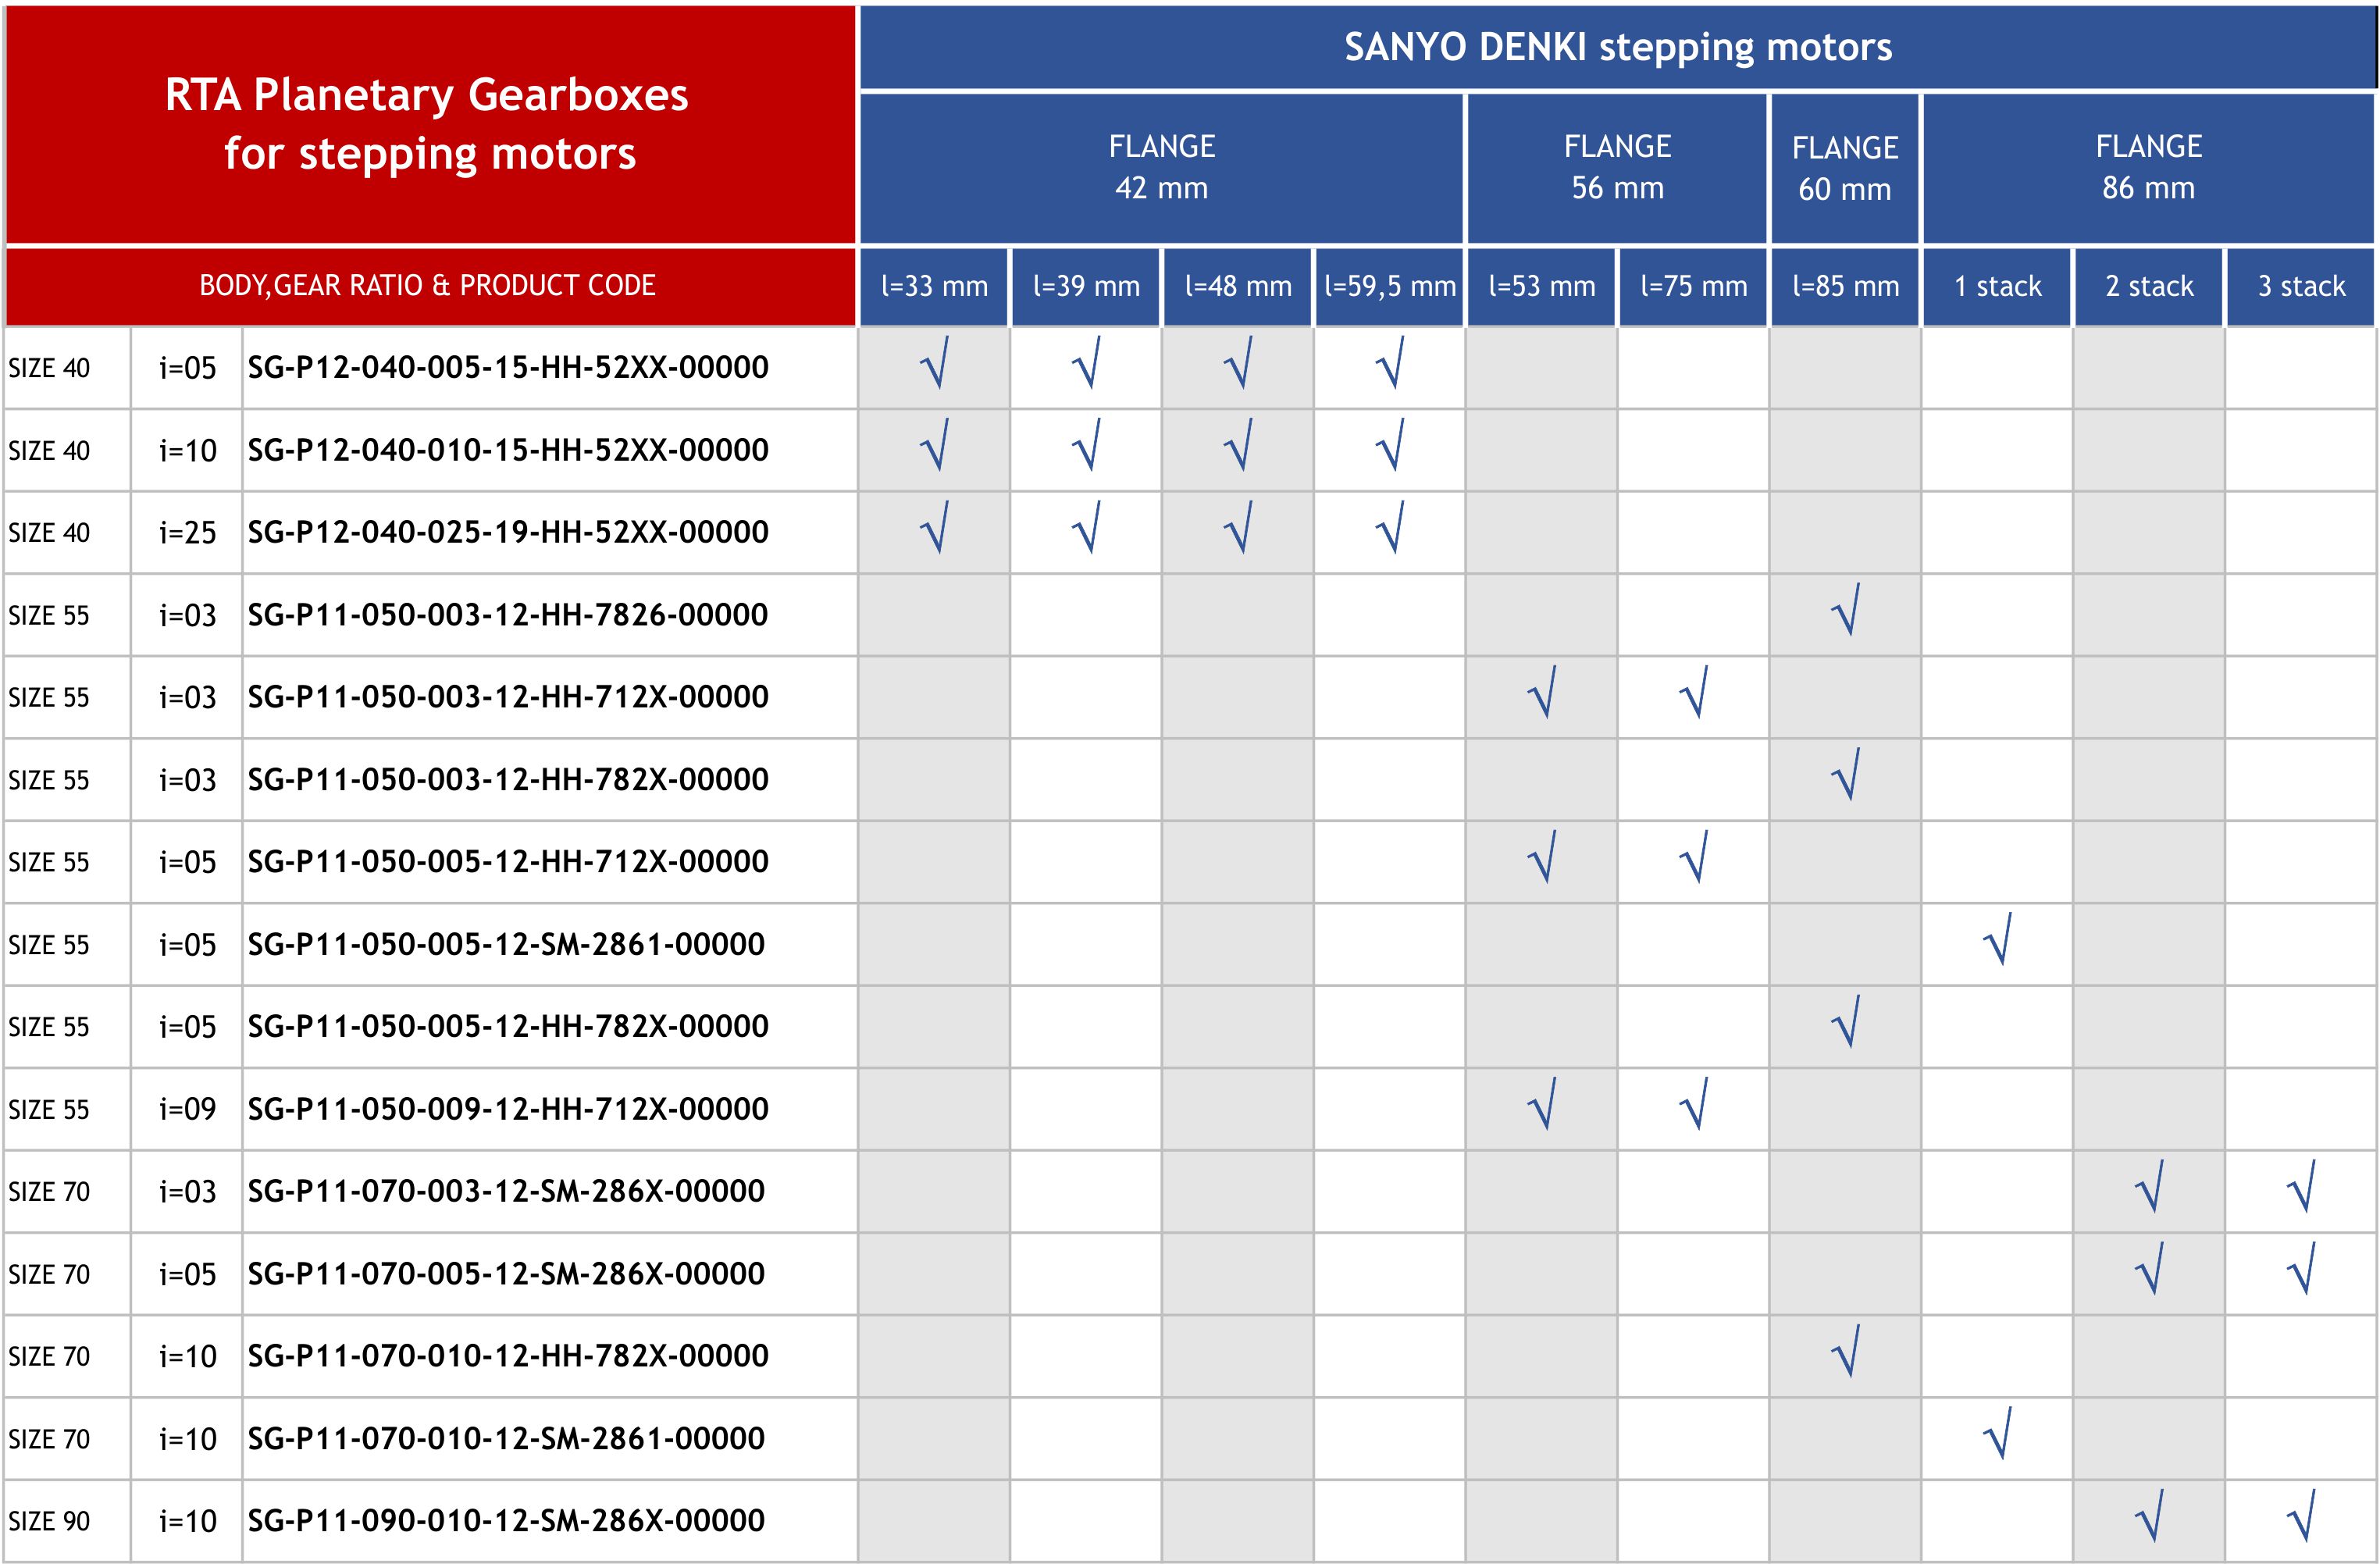The height and width of the screenshot is (1564, 2380).
Task: Click 'i=25' gear ratio cell
Action: pos(187,532)
